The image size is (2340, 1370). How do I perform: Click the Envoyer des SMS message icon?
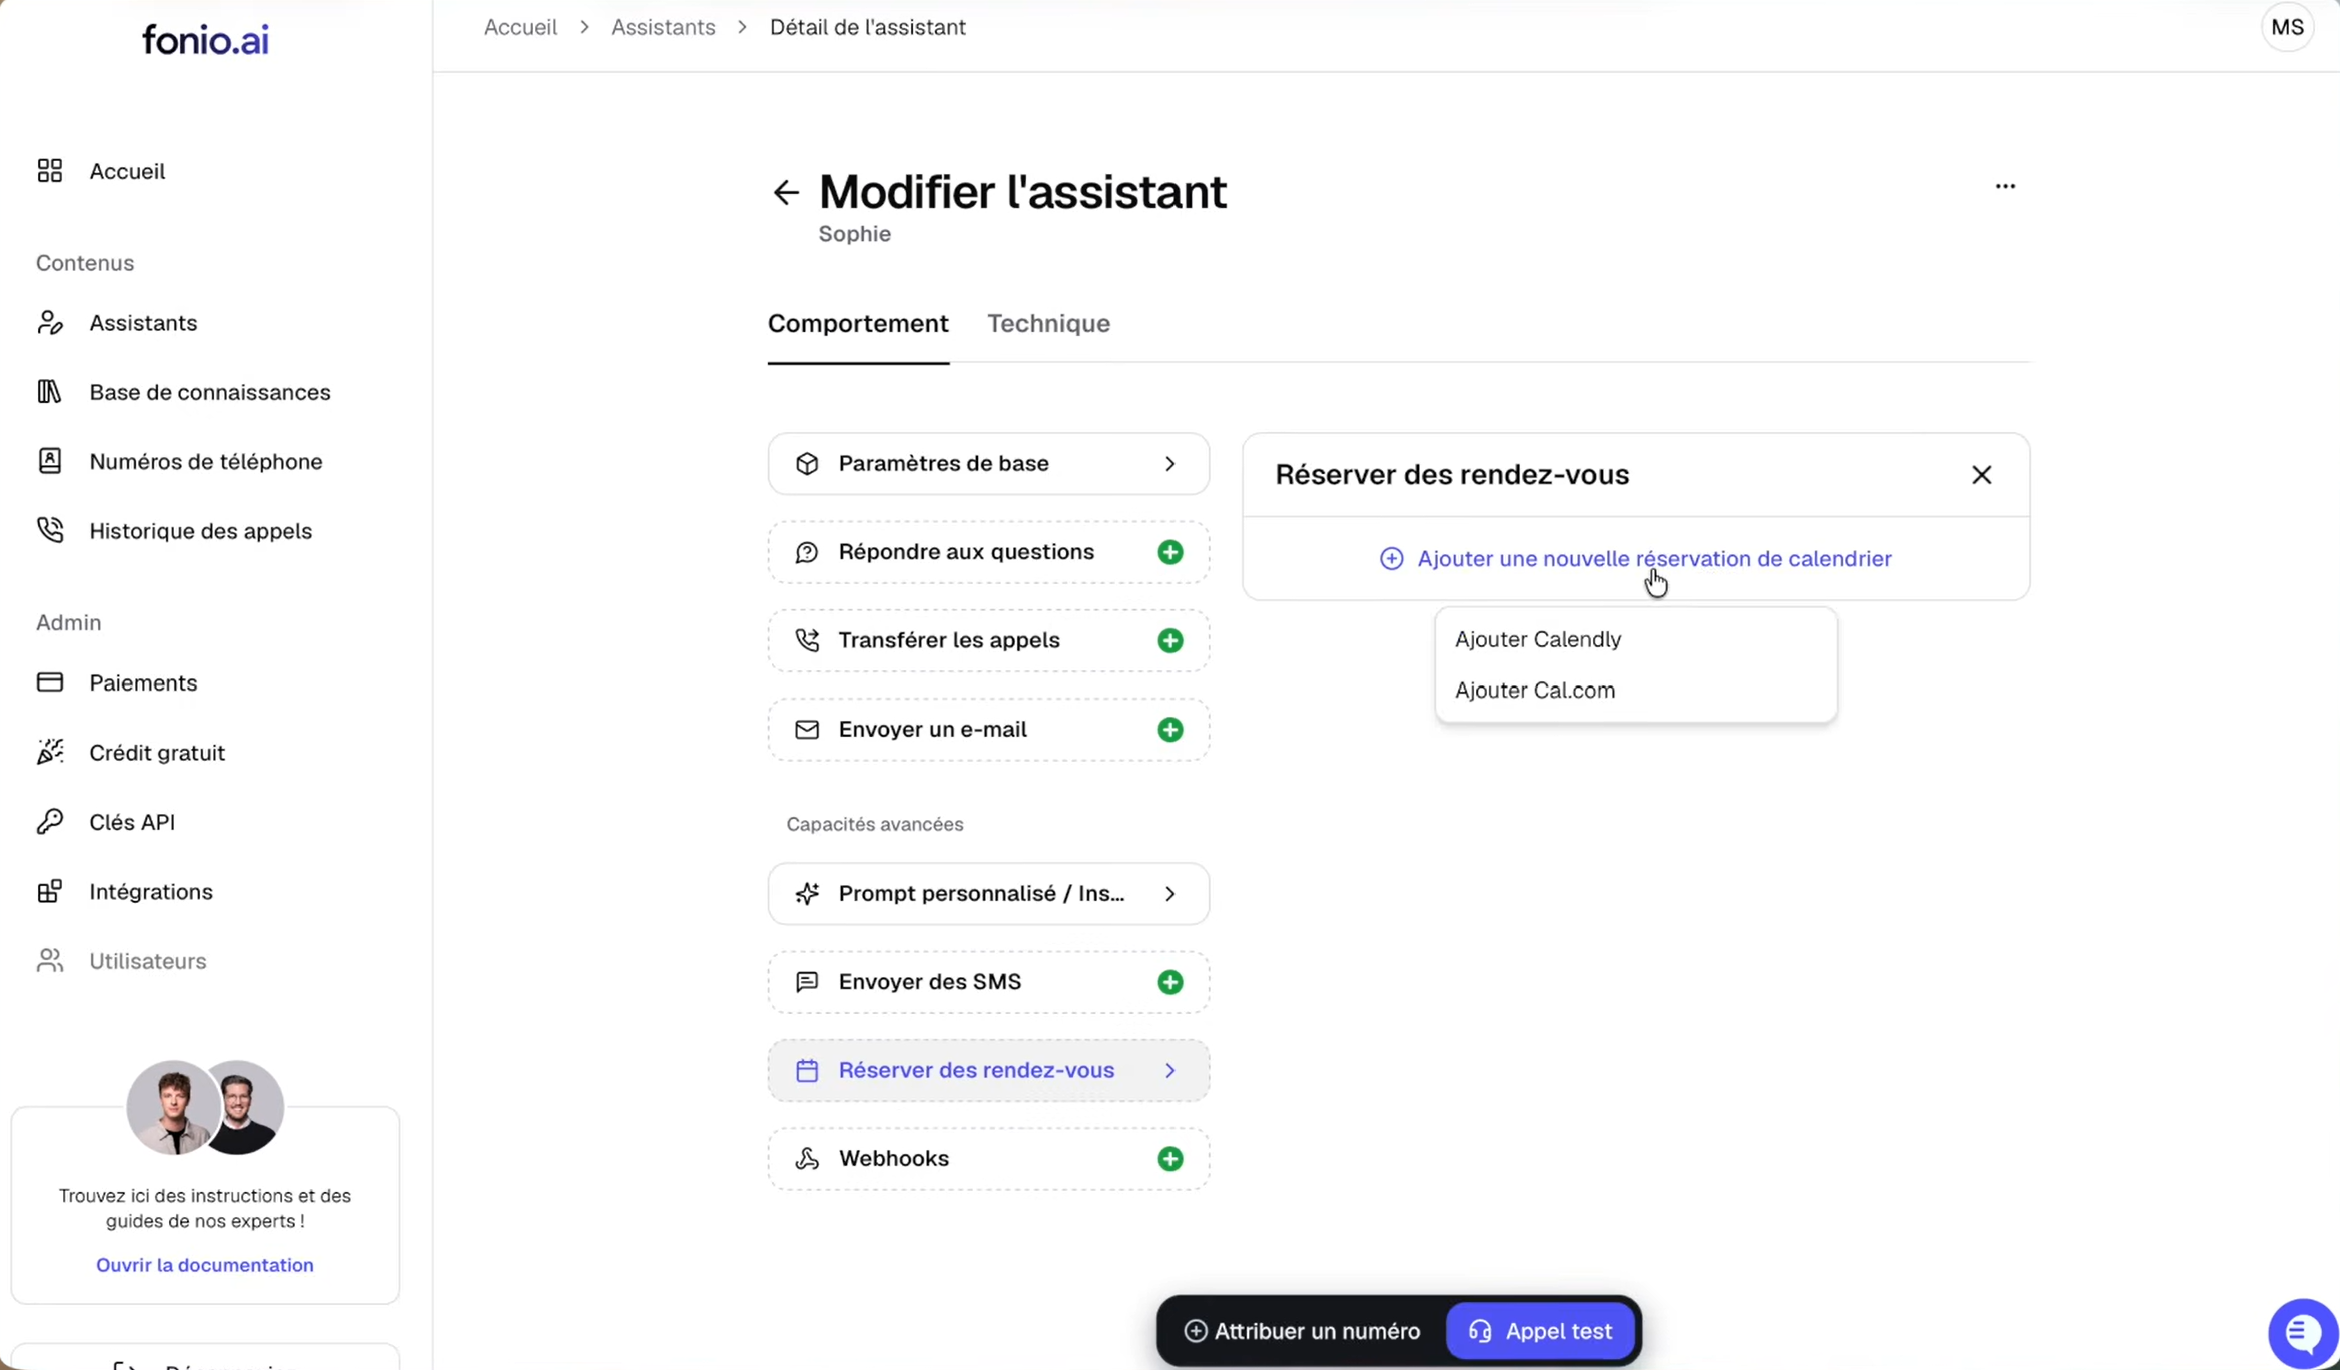807,982
